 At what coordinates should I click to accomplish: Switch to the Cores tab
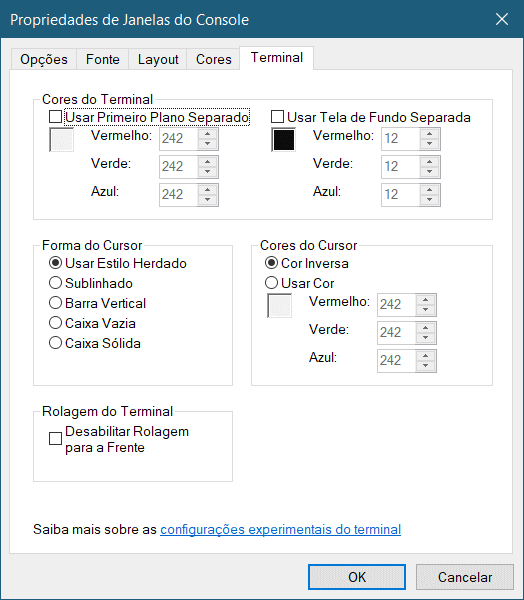[213, 59]
